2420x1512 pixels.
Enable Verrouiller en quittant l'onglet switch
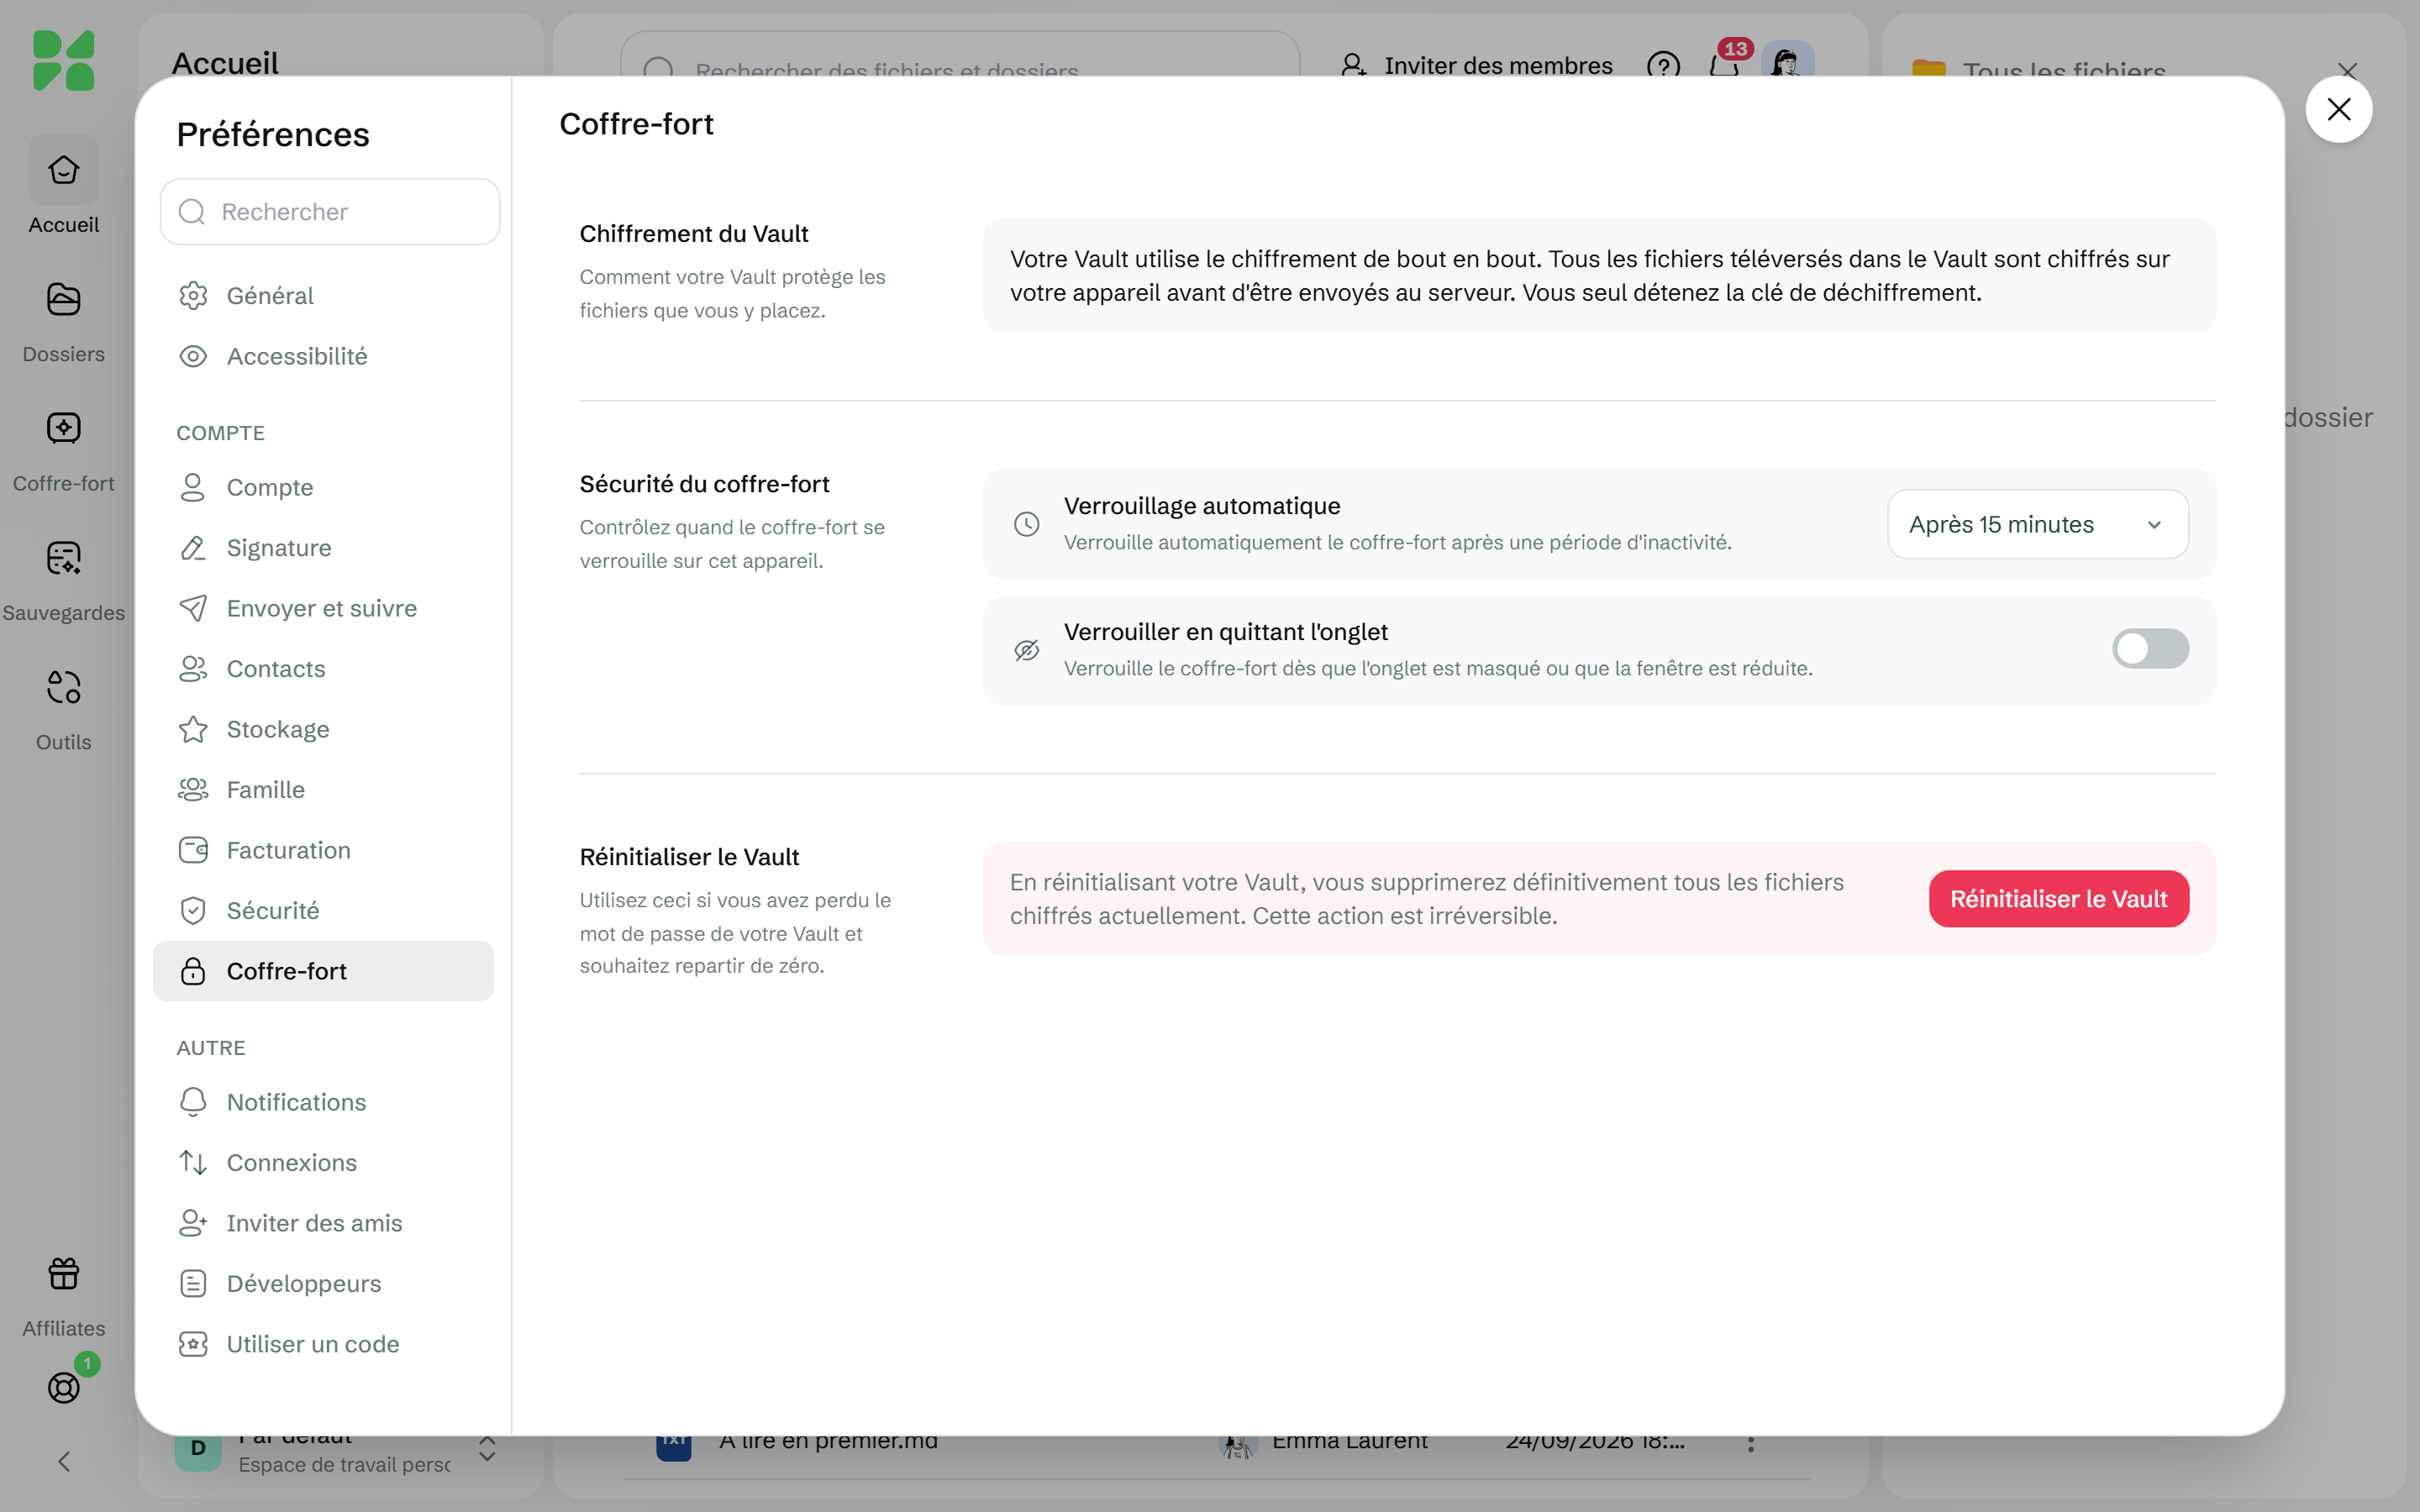click(2150, 649)
